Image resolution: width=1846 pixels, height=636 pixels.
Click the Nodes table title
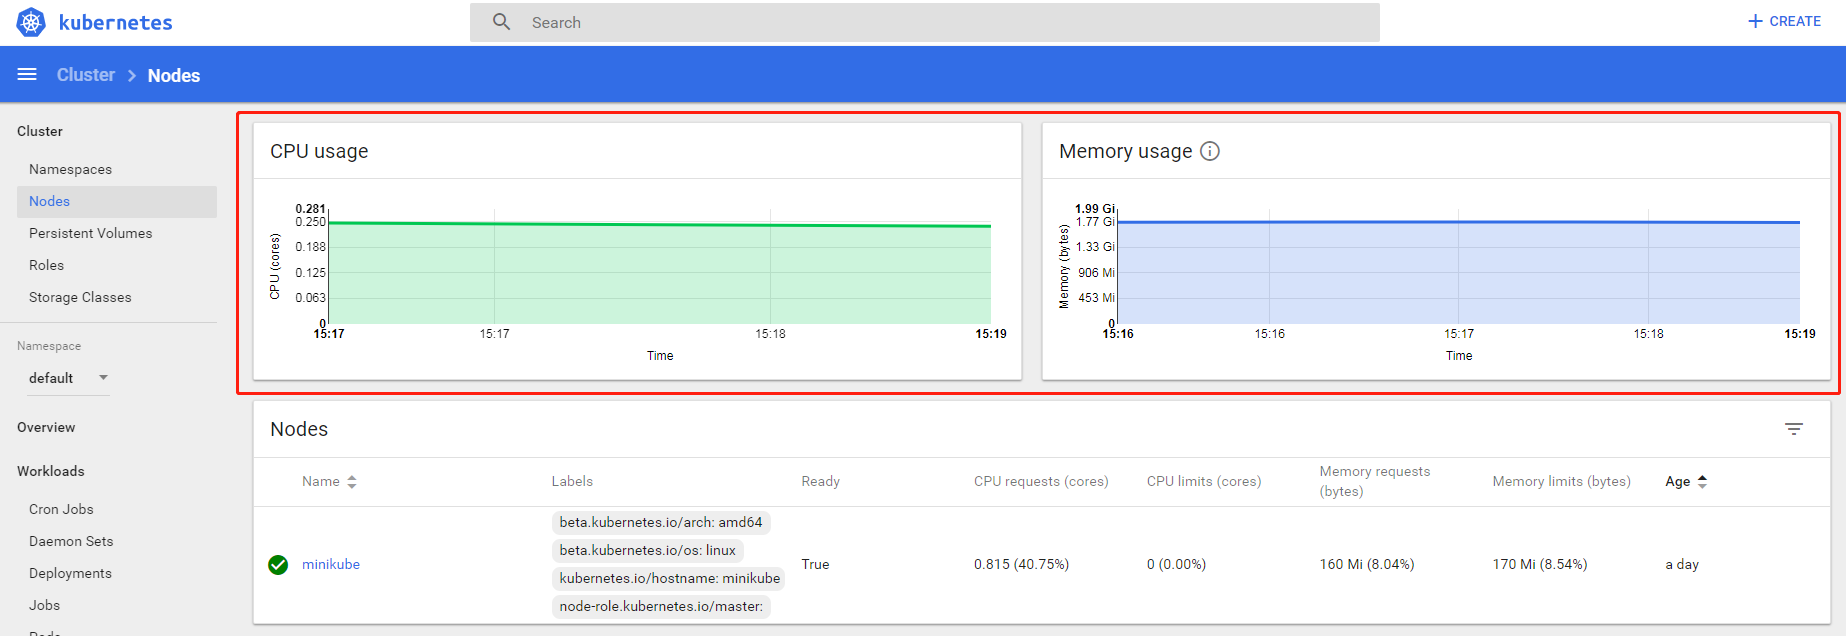(299, 429)
